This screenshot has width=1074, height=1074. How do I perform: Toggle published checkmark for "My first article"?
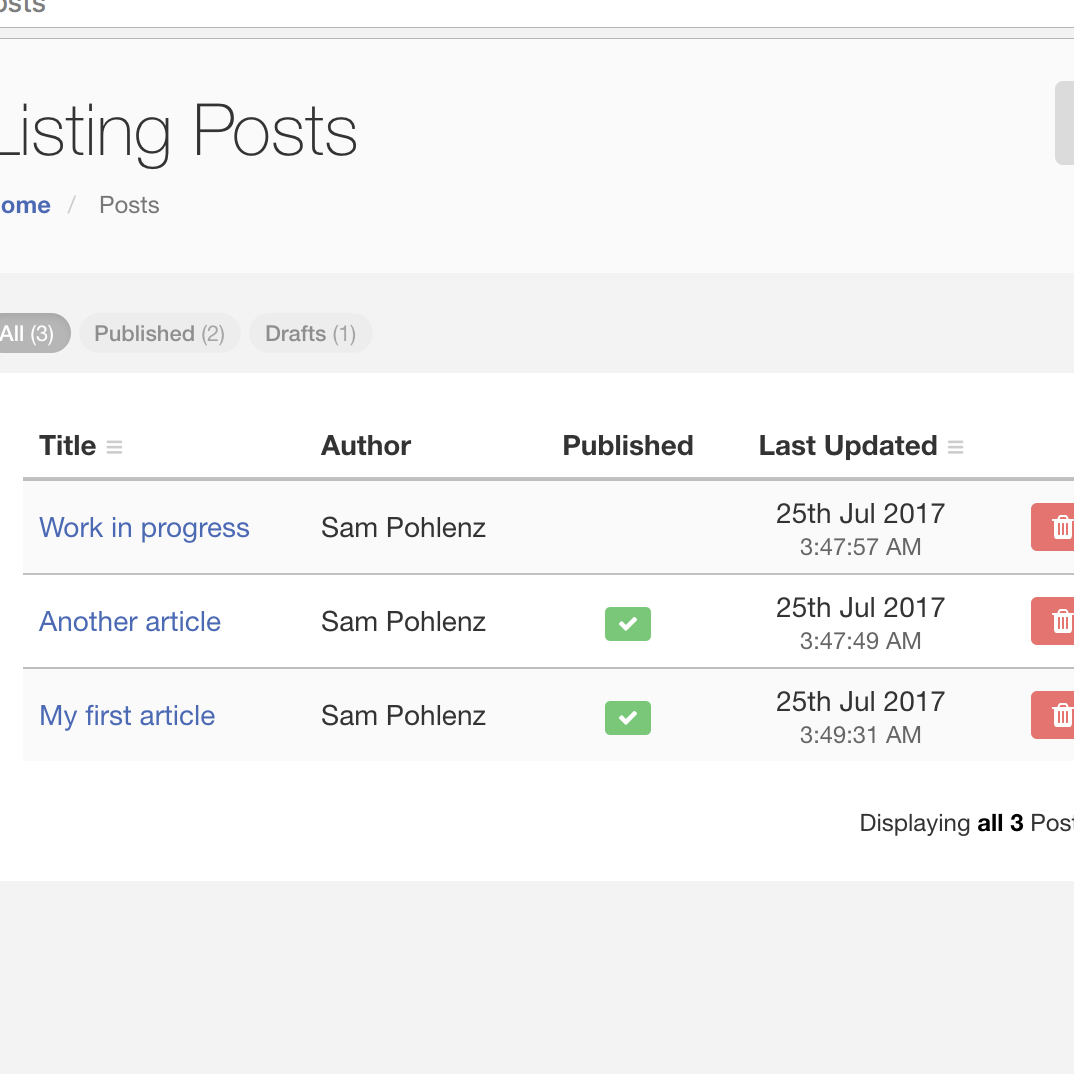click(x=627, y=718)
